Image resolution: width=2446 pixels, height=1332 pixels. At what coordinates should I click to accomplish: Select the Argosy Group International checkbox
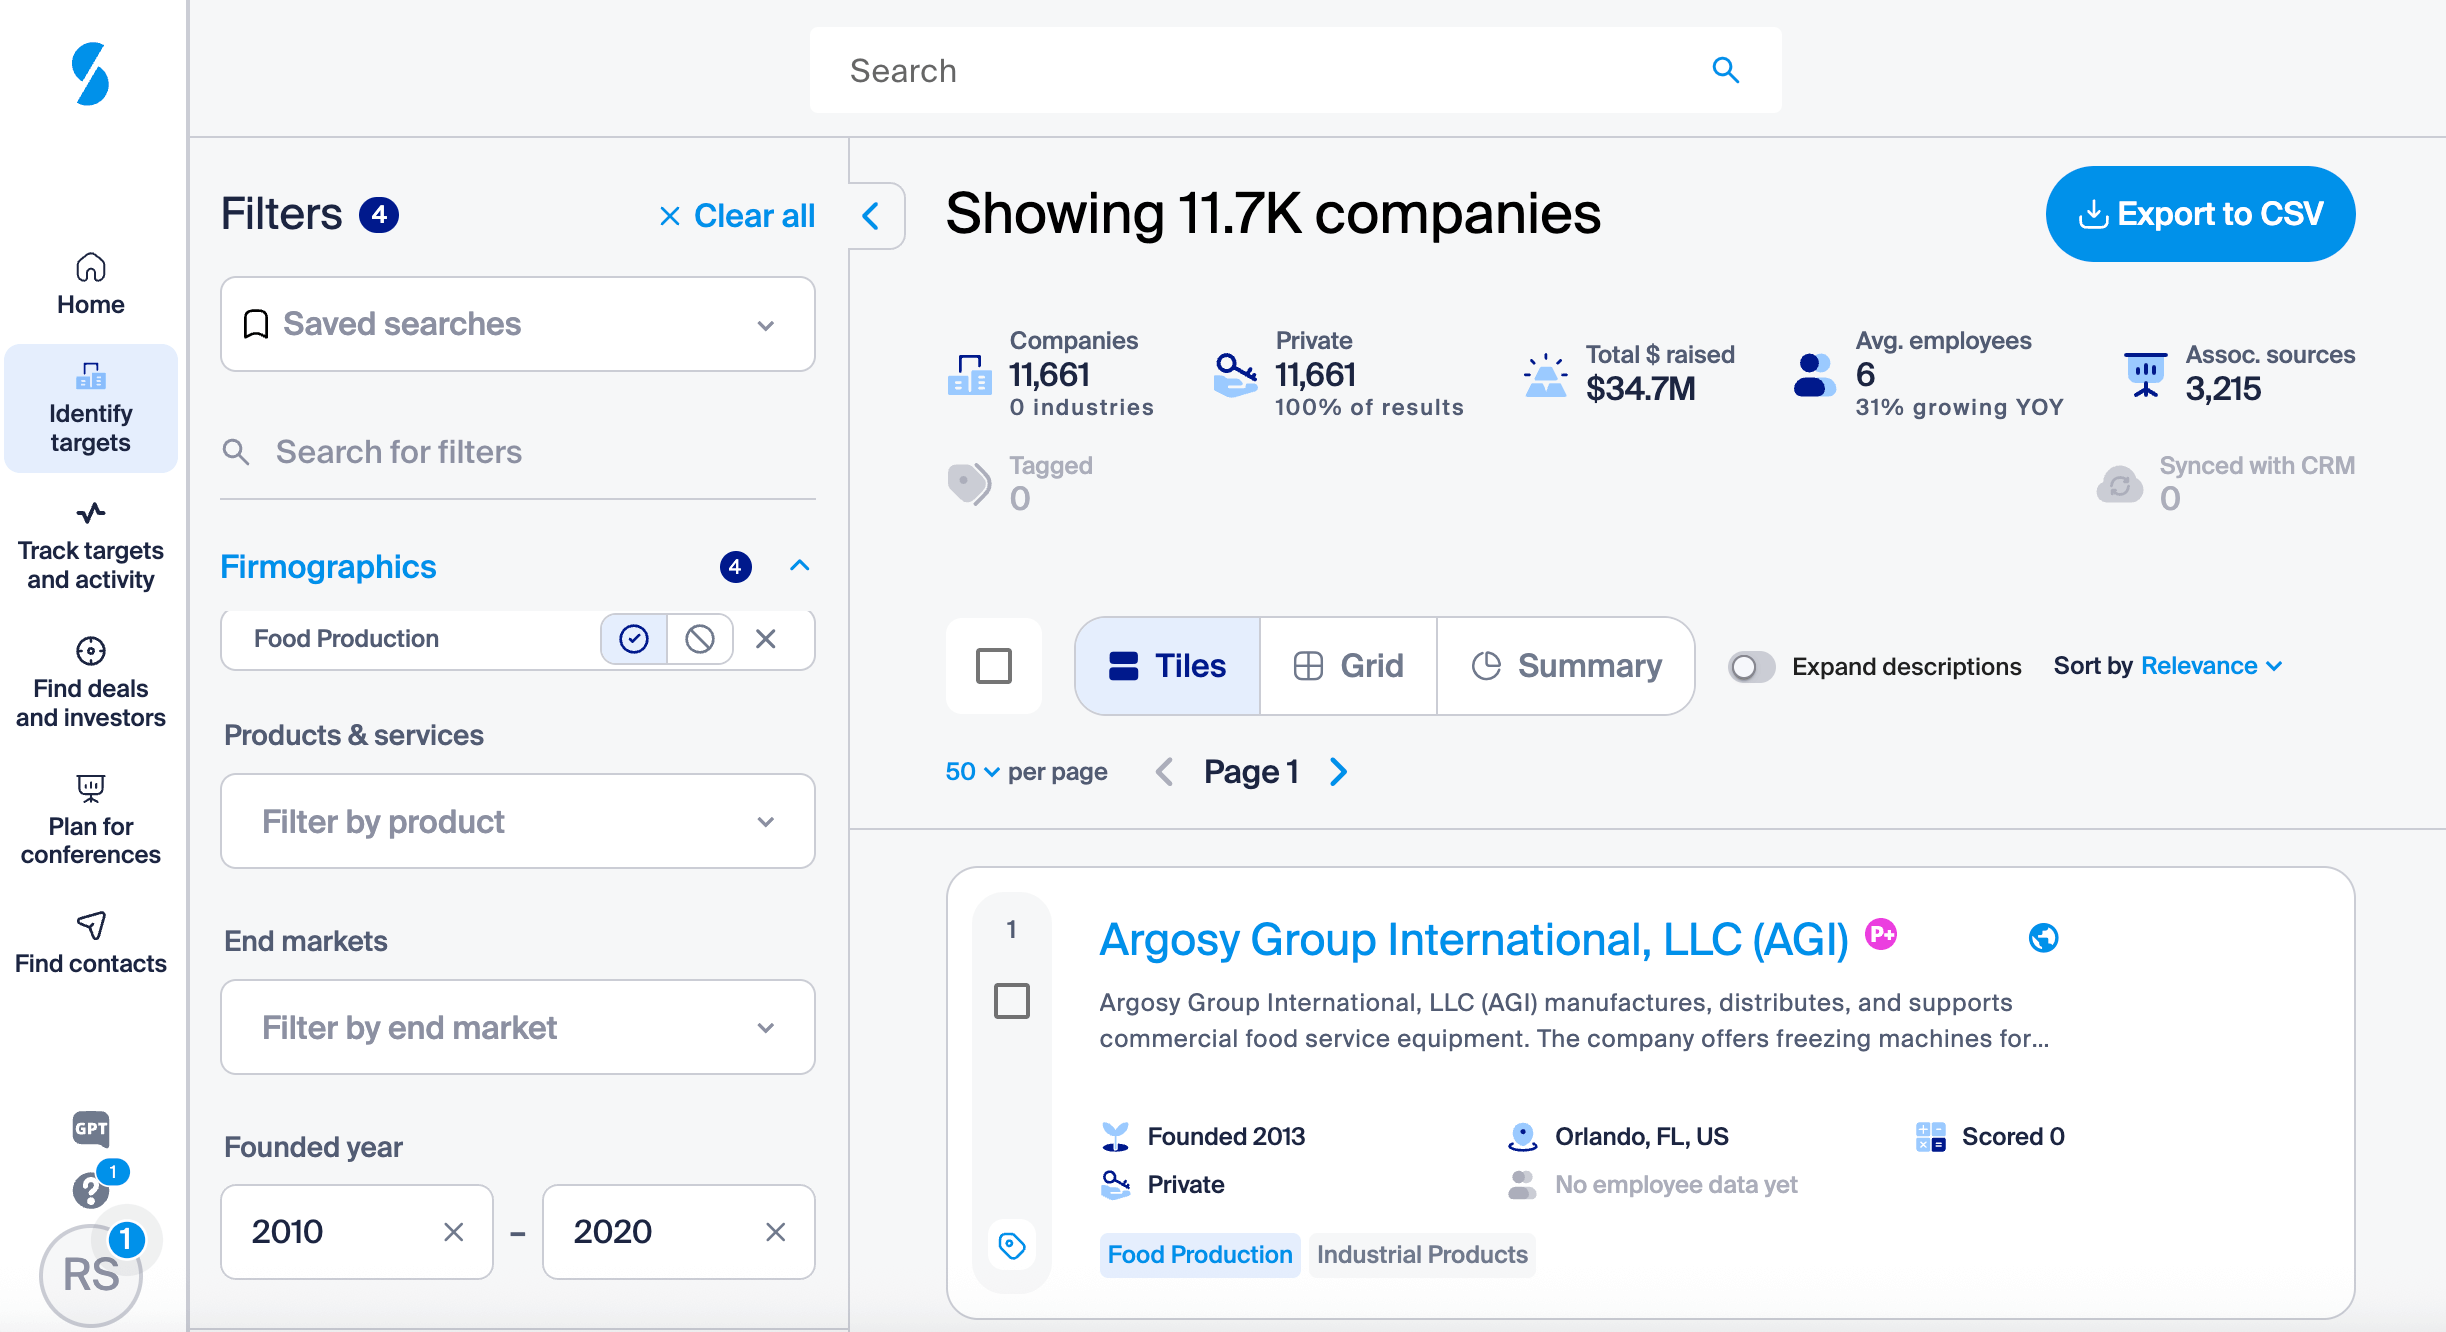click(x=1011, y=1000)
